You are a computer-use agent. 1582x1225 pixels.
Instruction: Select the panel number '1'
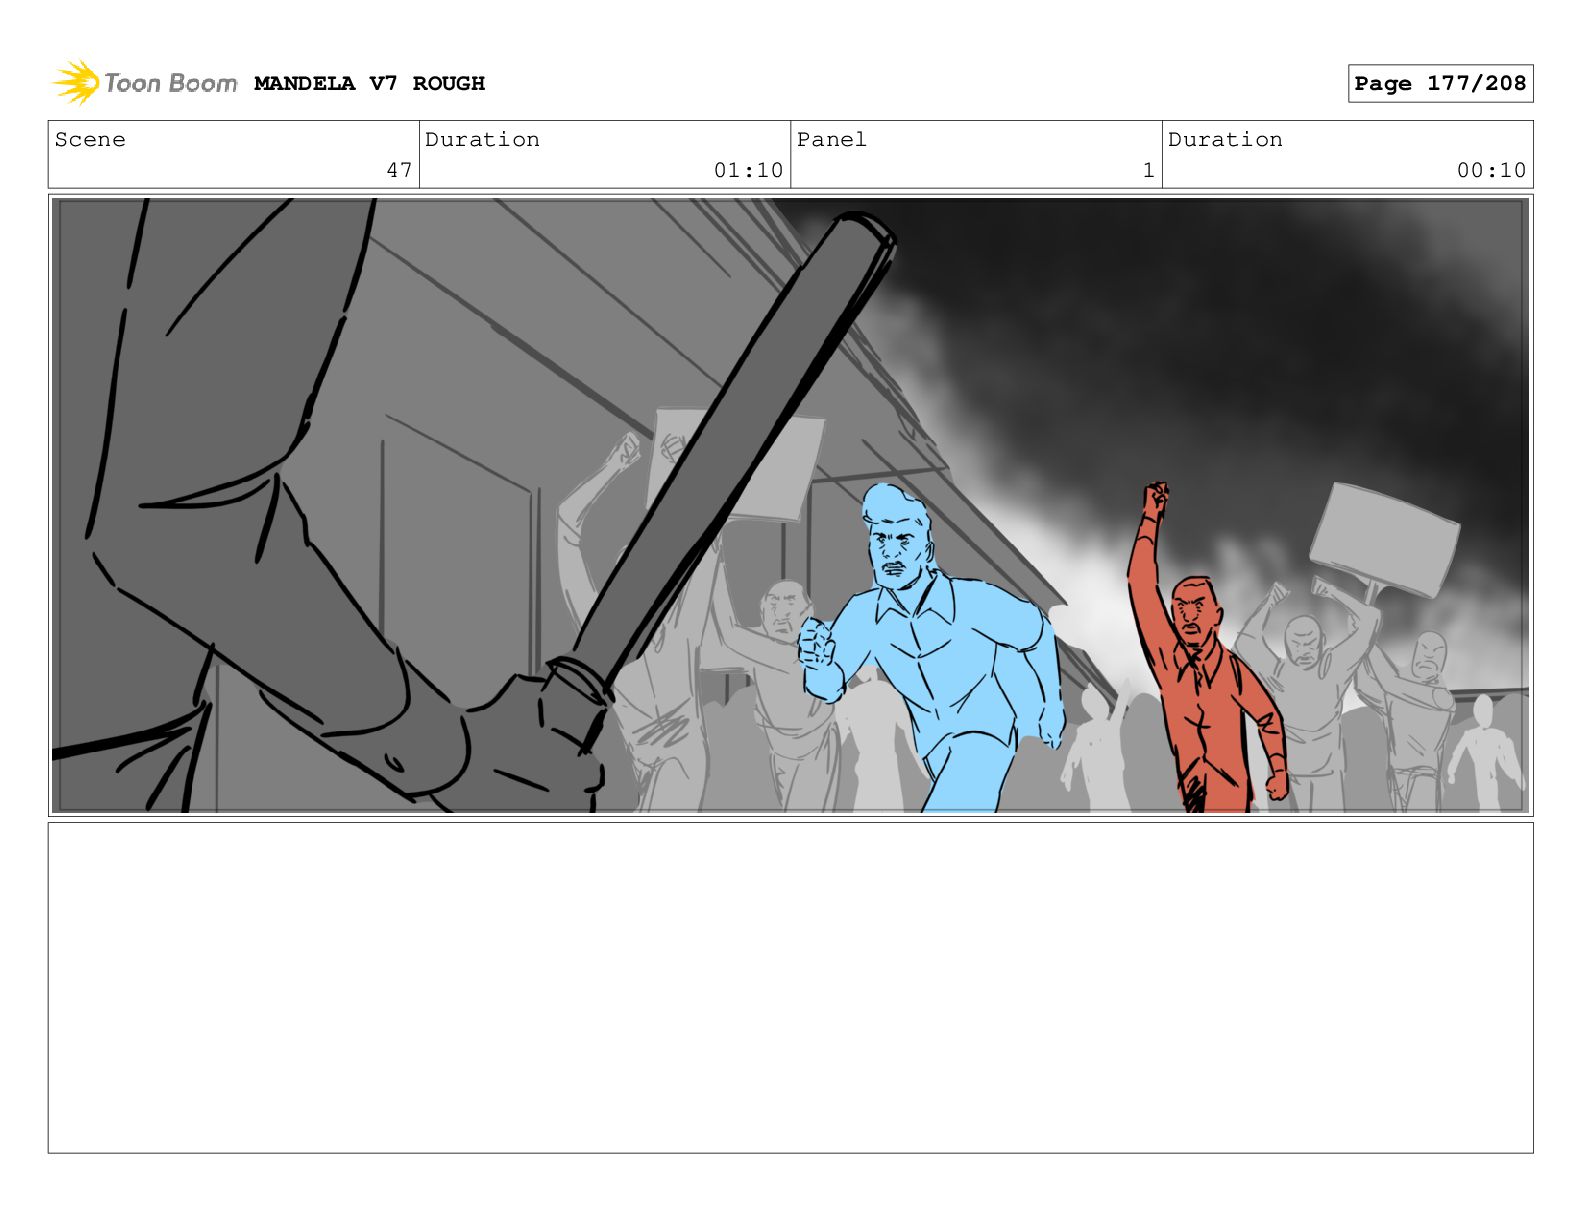[x=1149, y=170]
